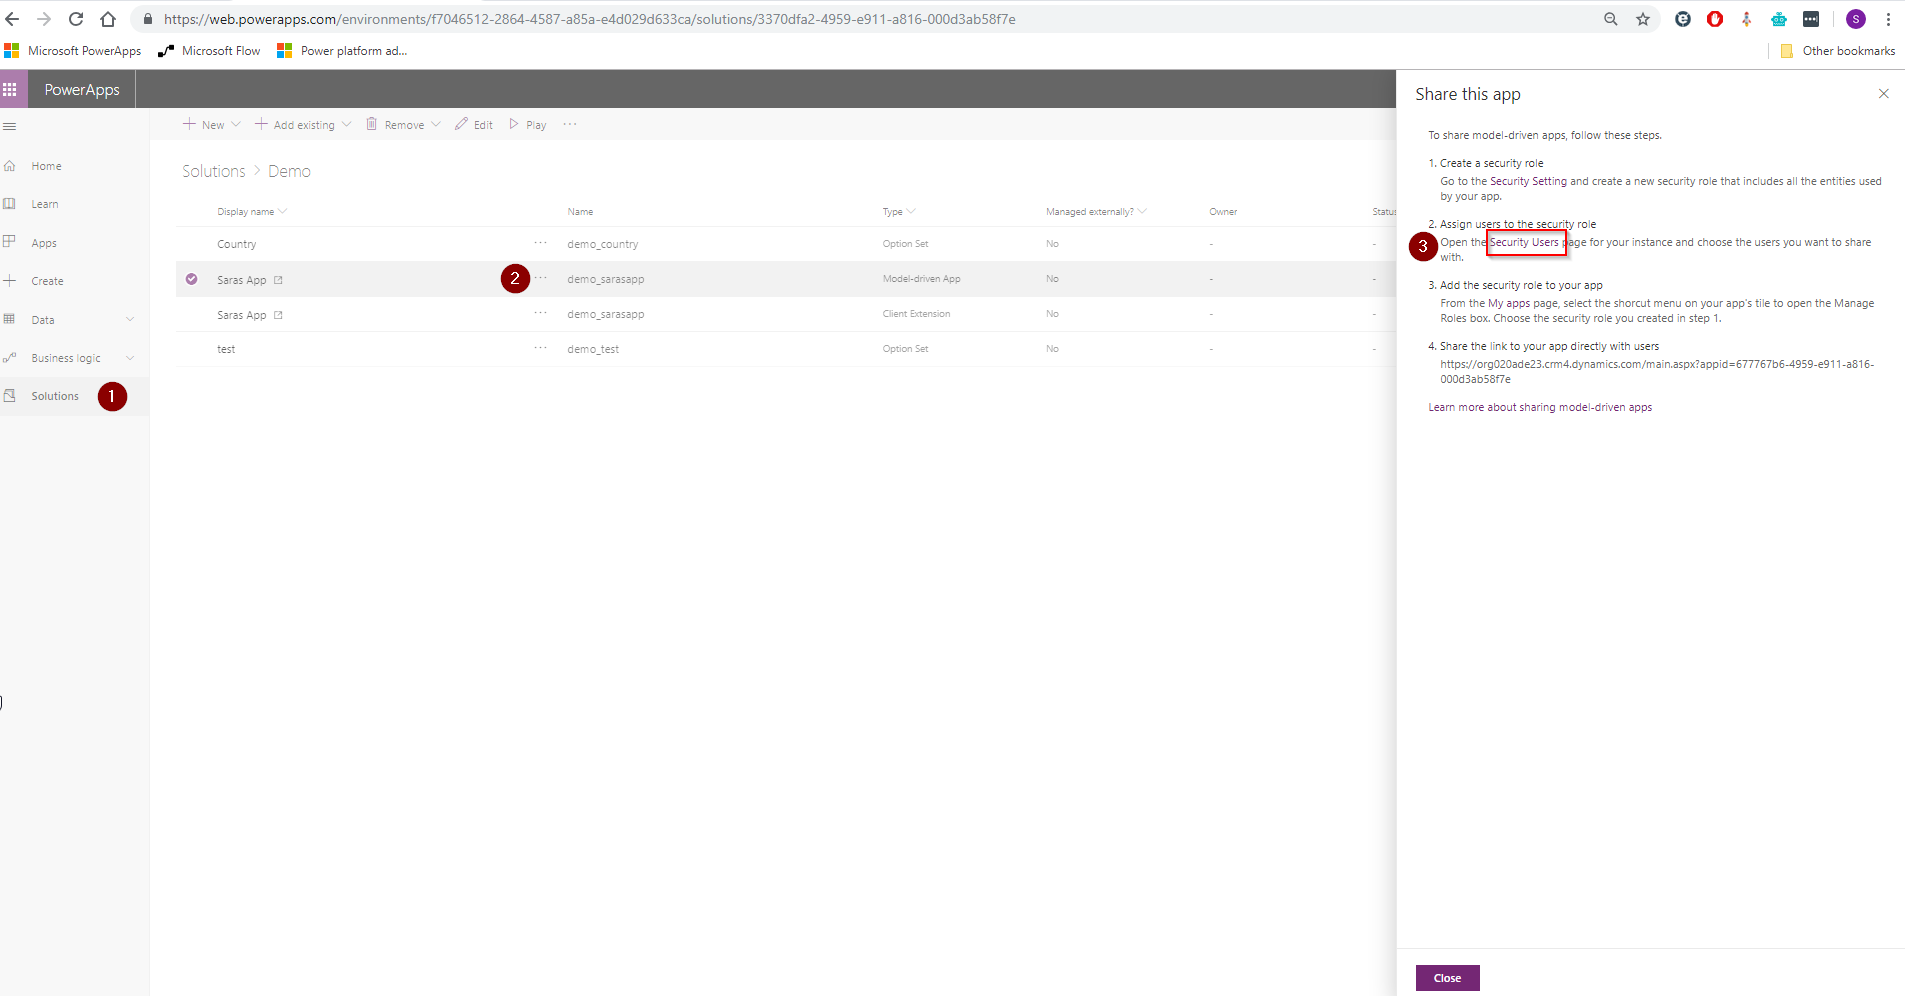Reload the page with the refresh icon
The height and width of the screenshot is (996, 1905).
tap(76, 19)
